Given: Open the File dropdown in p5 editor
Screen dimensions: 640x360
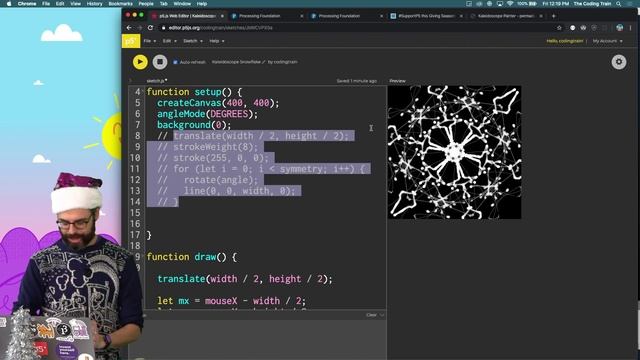Looking at the screenshot, I should point(149,41).
